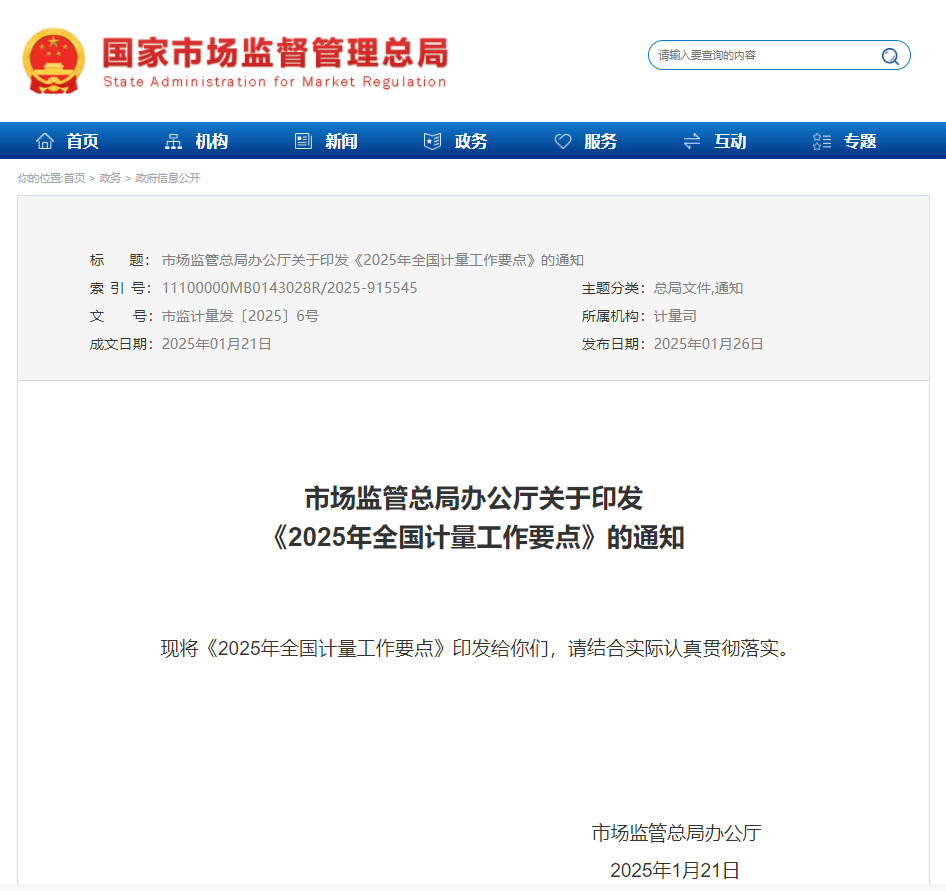946x891 pixels.
Task: Open the 服务 navigation menu item
Action: tap(601, 141)
